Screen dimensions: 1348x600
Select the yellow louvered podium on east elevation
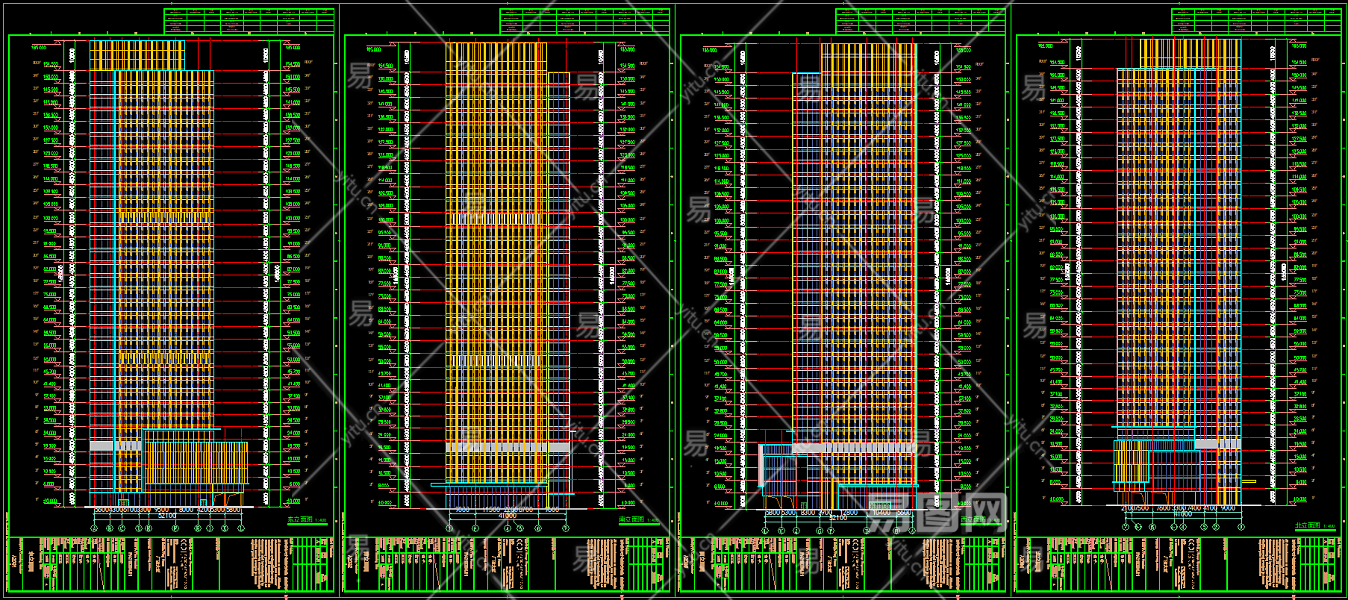point(196,463)
